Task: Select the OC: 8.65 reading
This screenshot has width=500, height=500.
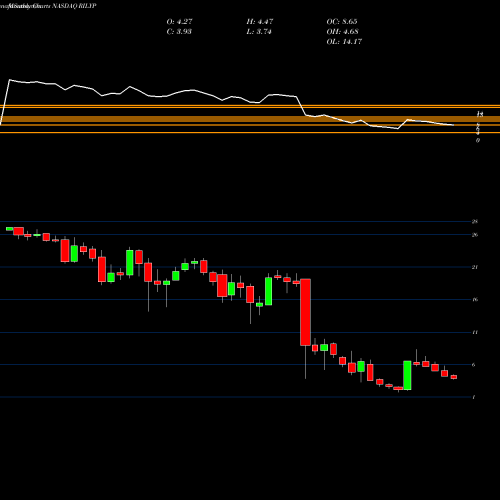Action: [342, 22]
